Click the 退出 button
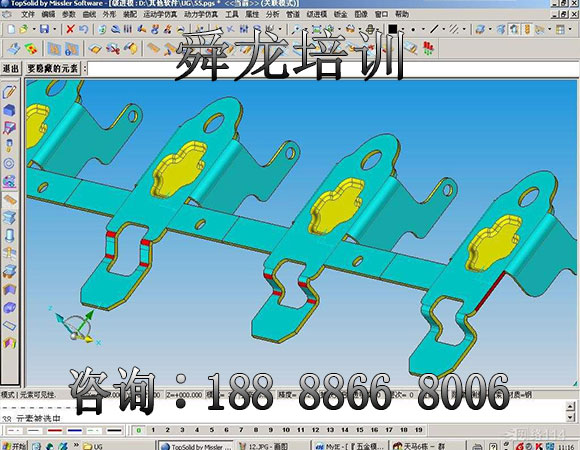Screen dimensions: 580x450 tap(11, 68)
